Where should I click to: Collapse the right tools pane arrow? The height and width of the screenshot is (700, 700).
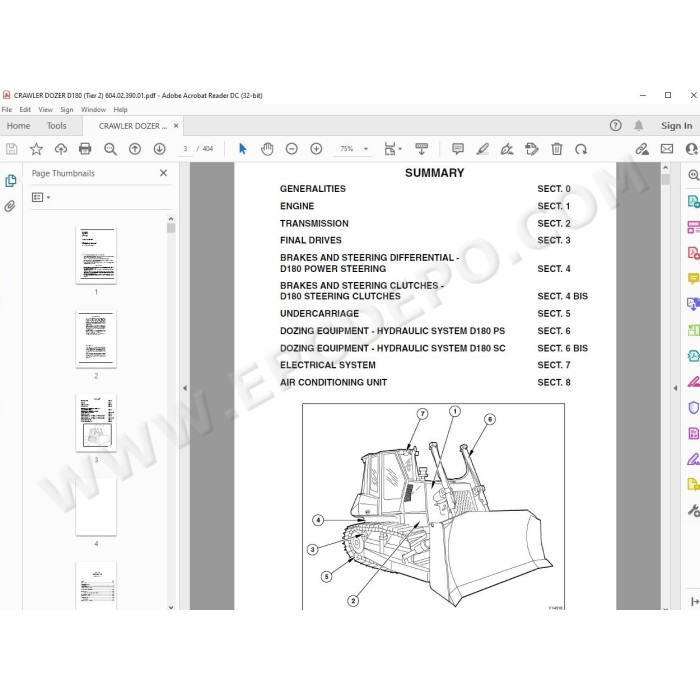pyautogui.click(x=675, y=388)
